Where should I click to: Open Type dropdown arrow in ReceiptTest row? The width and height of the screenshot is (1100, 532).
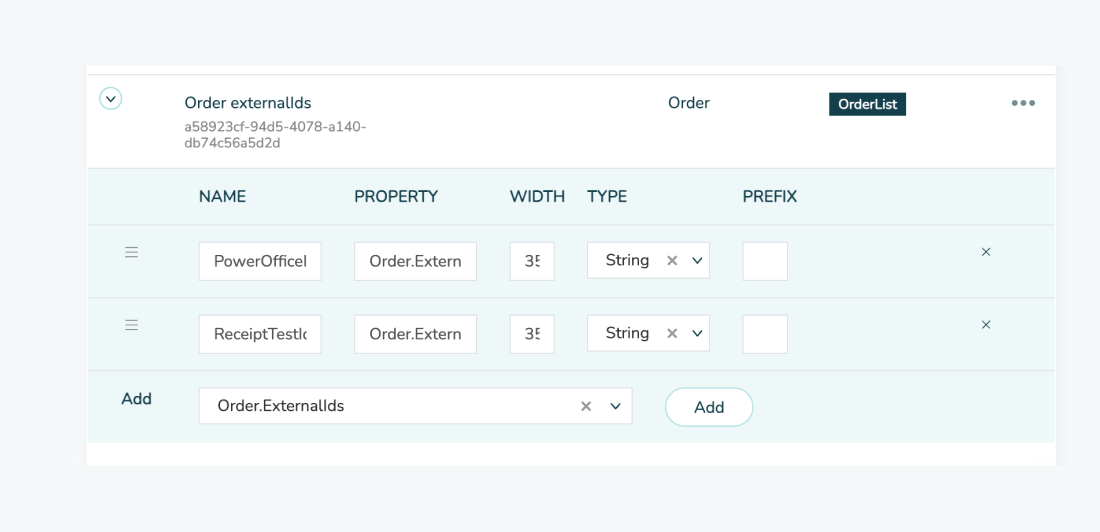tap(697, 333)
